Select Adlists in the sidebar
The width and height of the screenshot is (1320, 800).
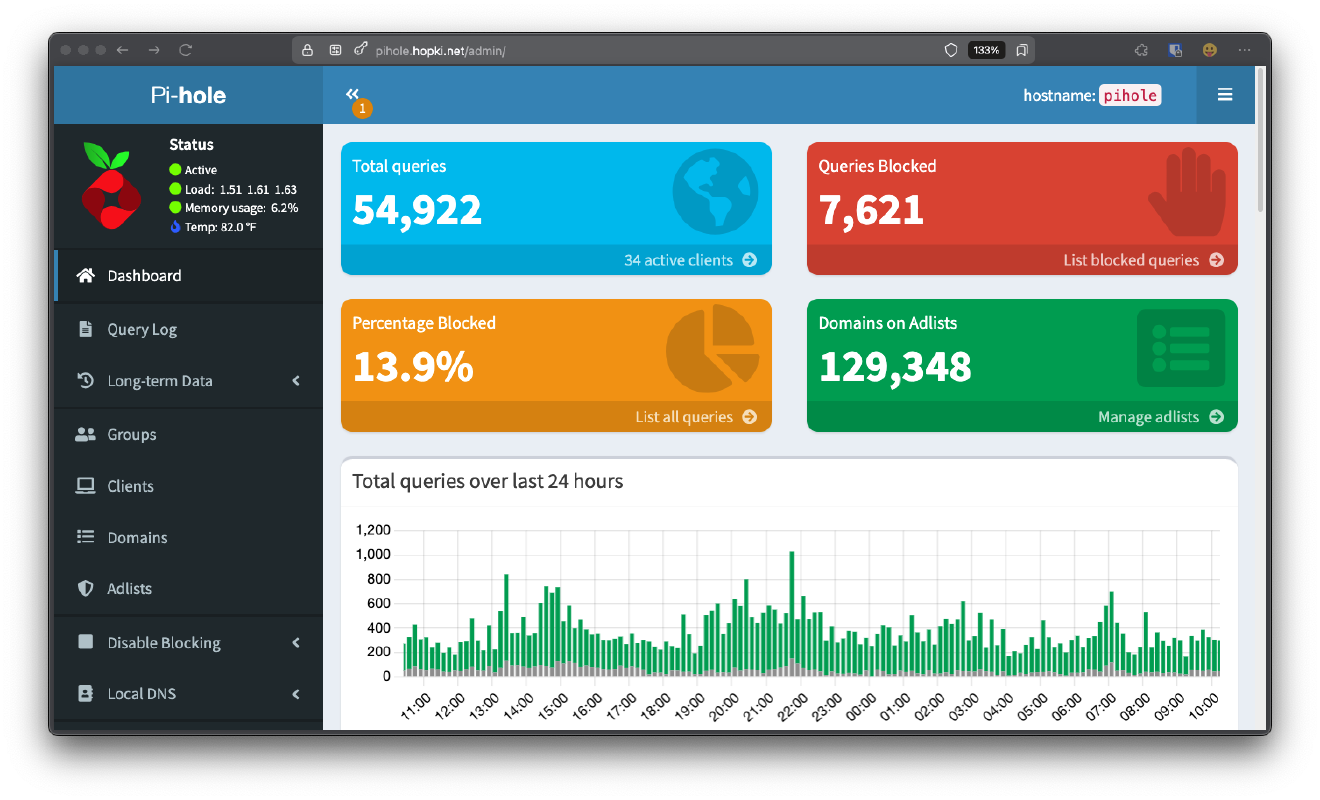(130, 589)
